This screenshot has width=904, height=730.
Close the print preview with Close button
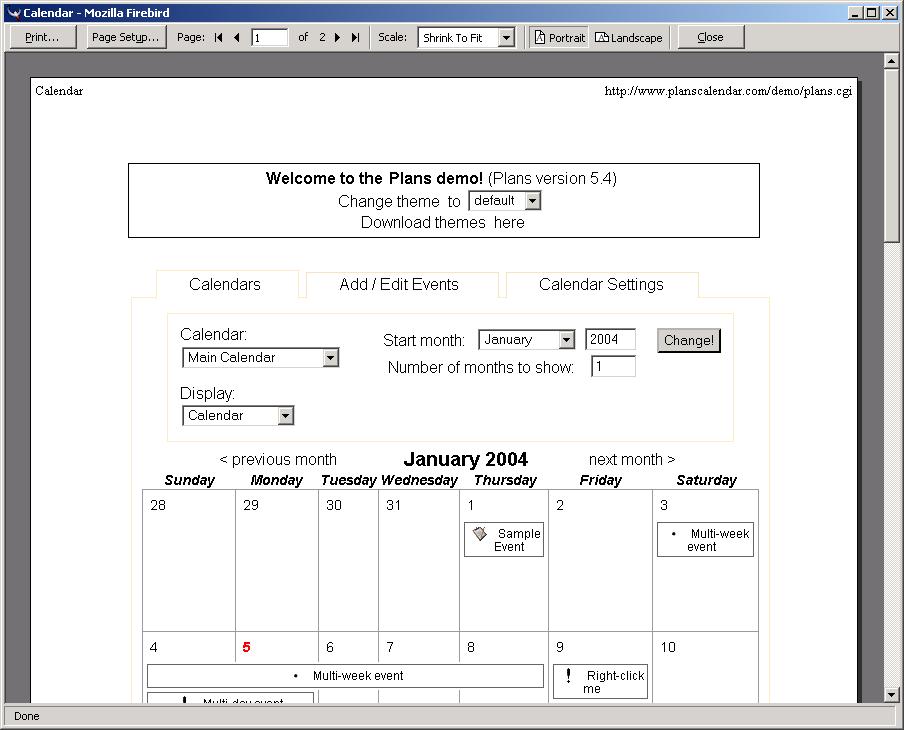point(710,37)
